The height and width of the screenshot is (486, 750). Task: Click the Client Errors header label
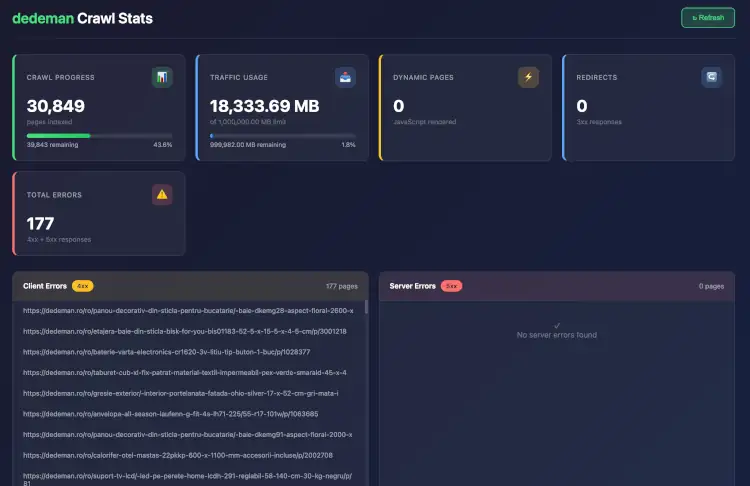(x=45, y=286)
